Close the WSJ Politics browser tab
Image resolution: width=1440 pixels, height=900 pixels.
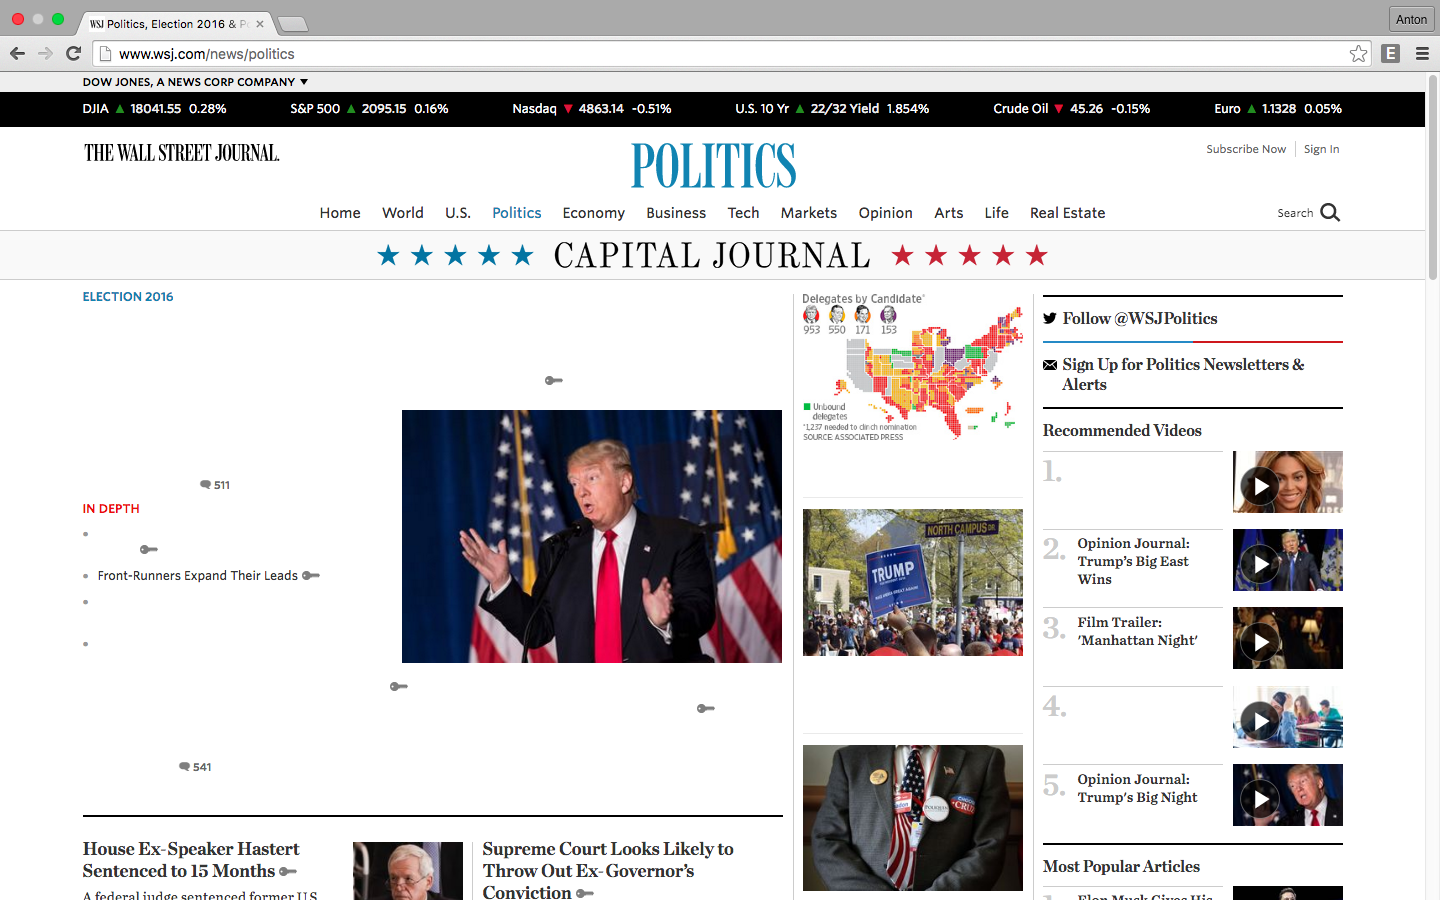[x=260, y=24]
